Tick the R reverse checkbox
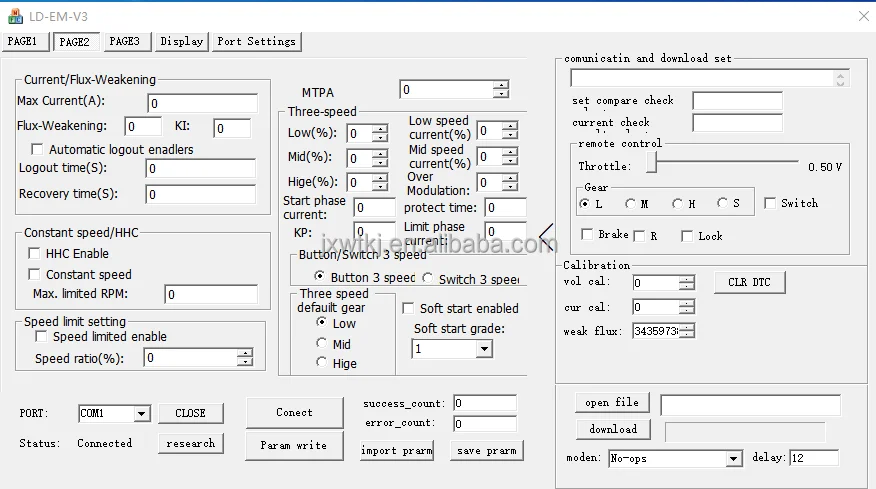Image resolution: width=876 pixels, height=489 pixels. pos(640,236)
